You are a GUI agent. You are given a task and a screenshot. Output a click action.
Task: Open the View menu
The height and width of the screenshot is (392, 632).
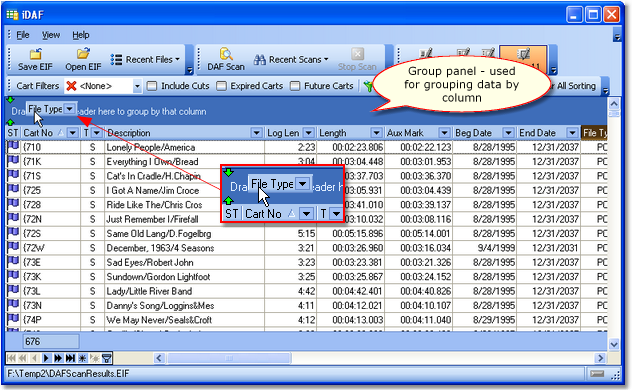pyautogui.click(x=51, y=35)
